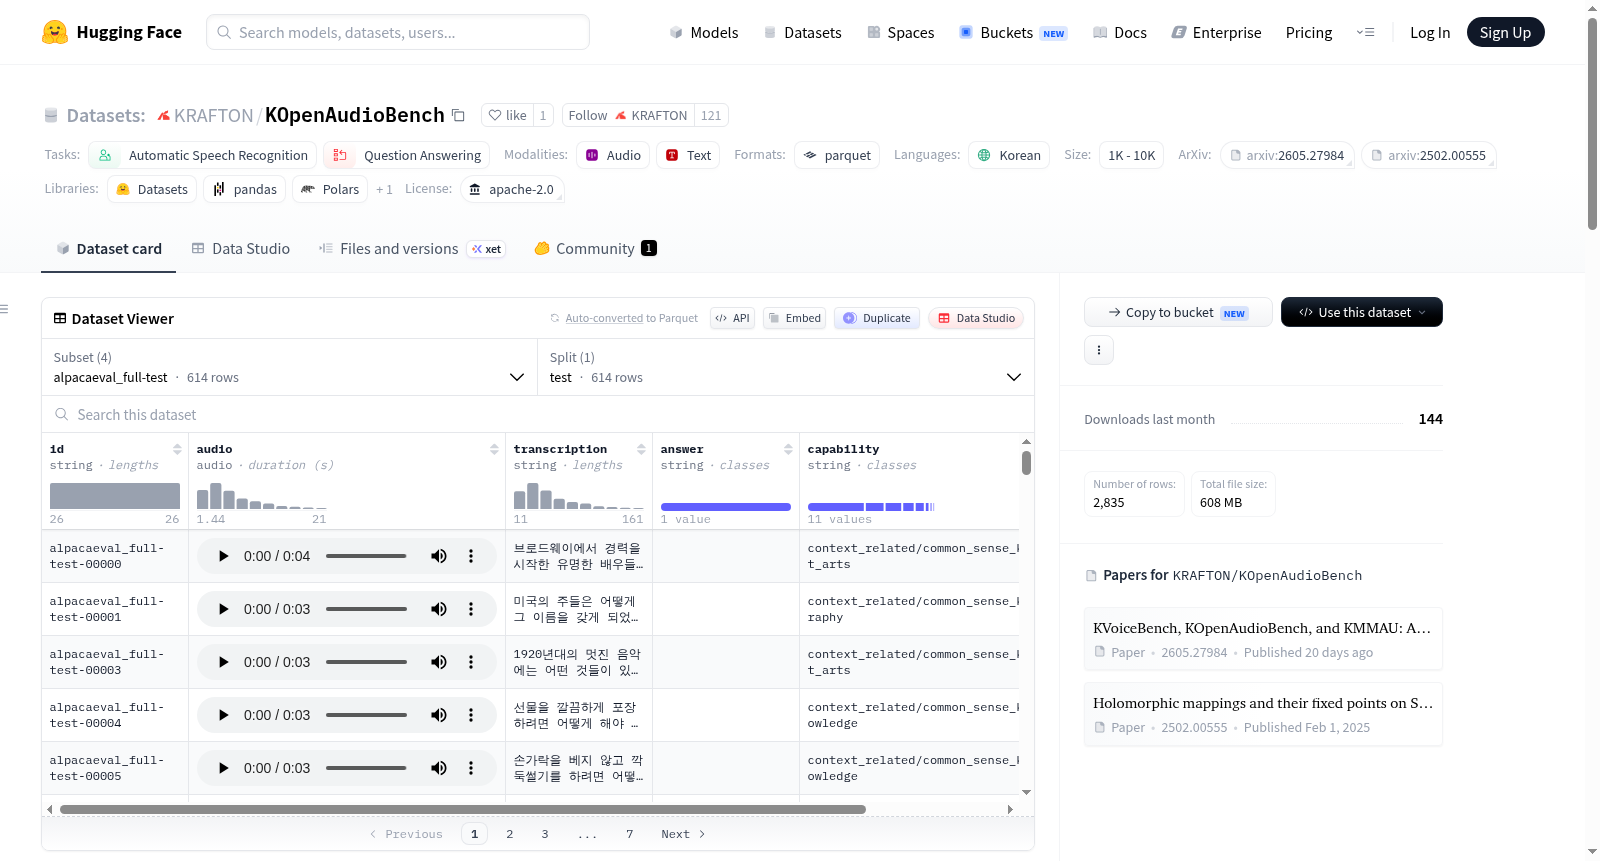This screenshot has width=1600, height=861.
Task: Copy the dataset name KOpenAudioBench
Action: point(458,115)
